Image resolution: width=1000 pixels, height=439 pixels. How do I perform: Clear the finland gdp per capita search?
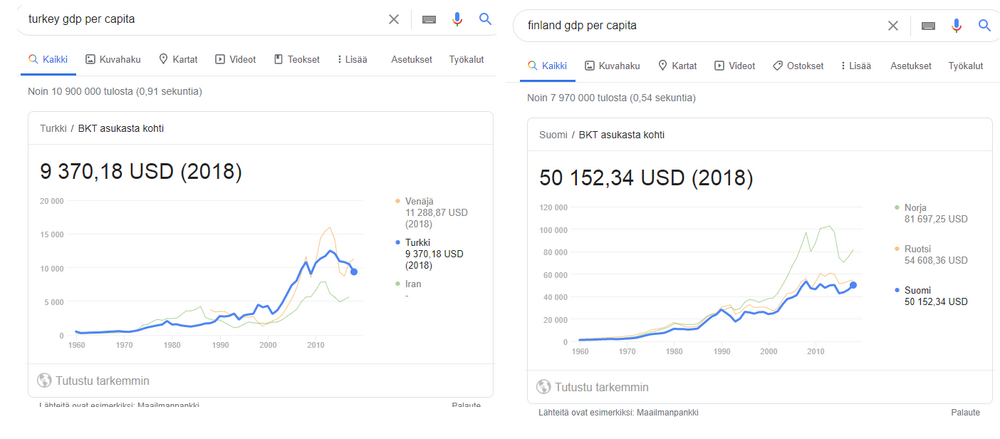click(x=893, y=25)
